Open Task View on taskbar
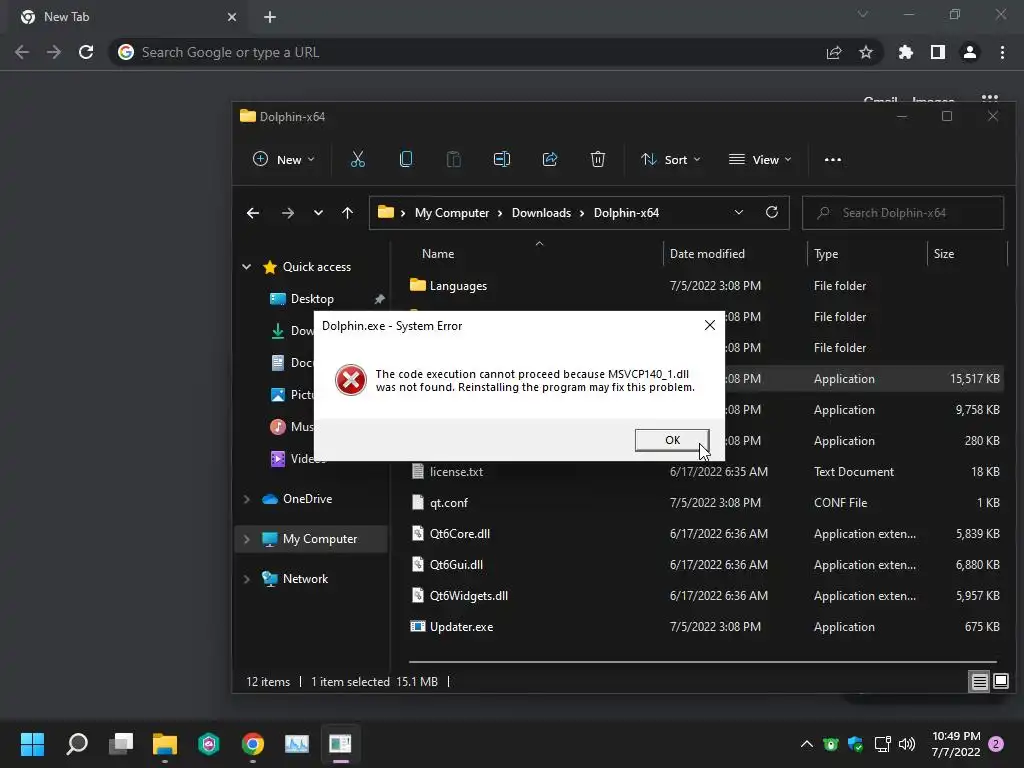The width and height of the screenshot is (1024, 768). (121, 744)
